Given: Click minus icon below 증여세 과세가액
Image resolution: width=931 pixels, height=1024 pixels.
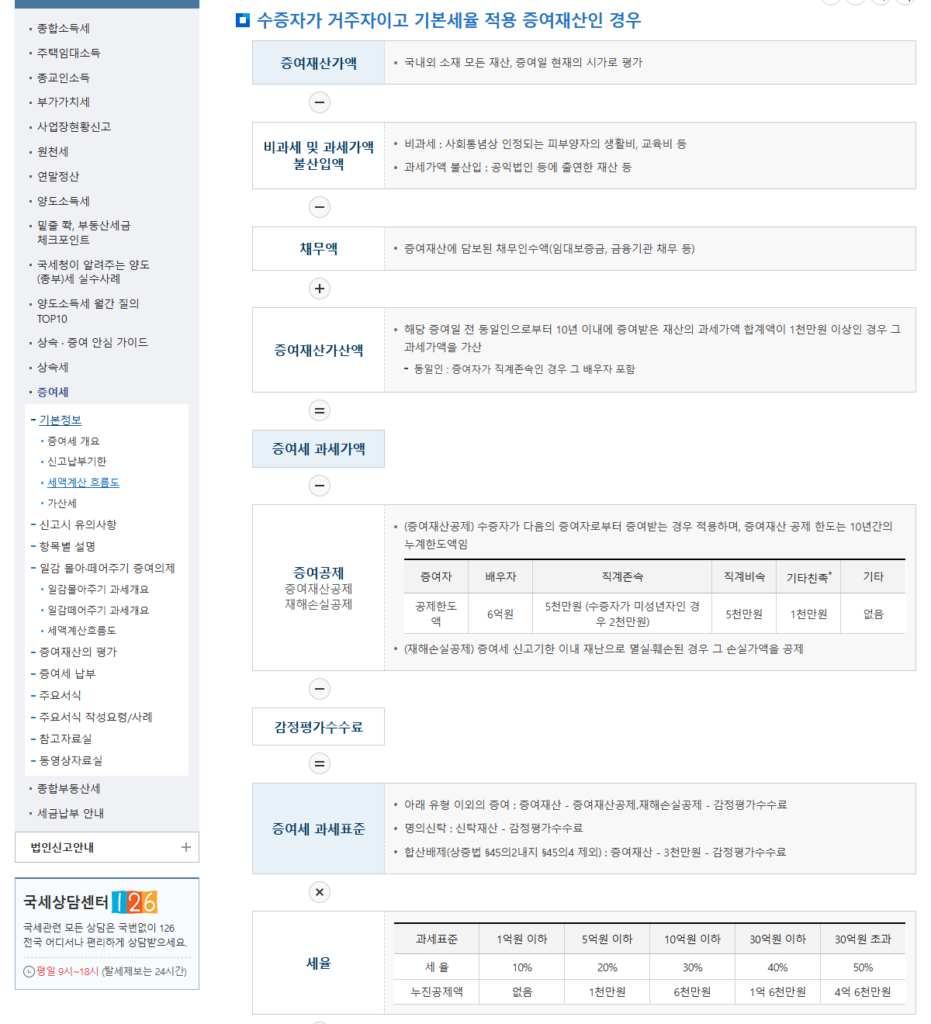Looking at the screenshot, I should [319, 486].
